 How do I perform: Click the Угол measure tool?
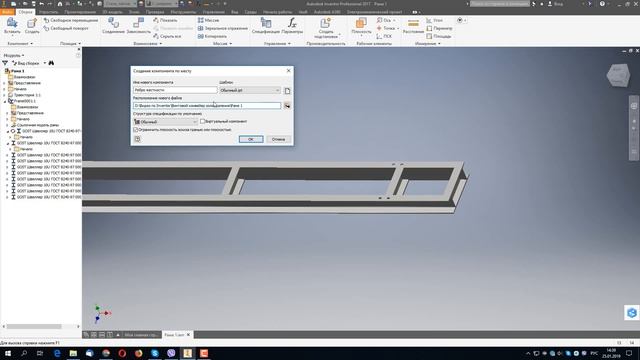pos(434,20)
